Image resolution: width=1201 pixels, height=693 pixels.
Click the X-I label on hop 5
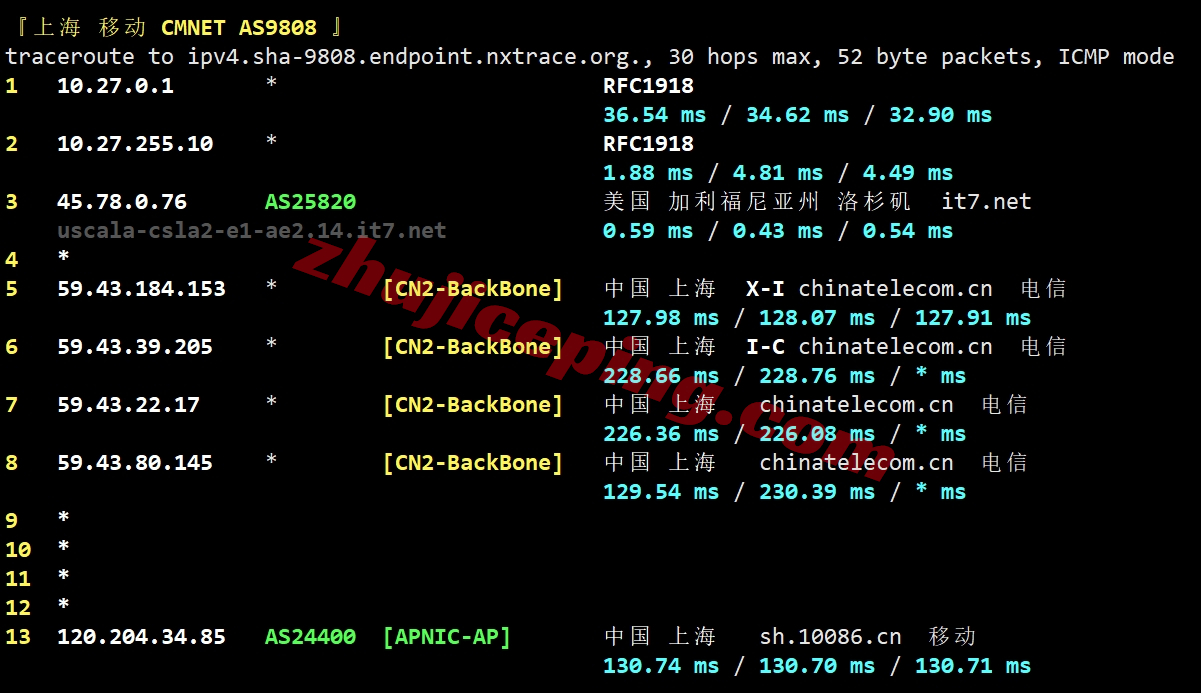point(765,289)
